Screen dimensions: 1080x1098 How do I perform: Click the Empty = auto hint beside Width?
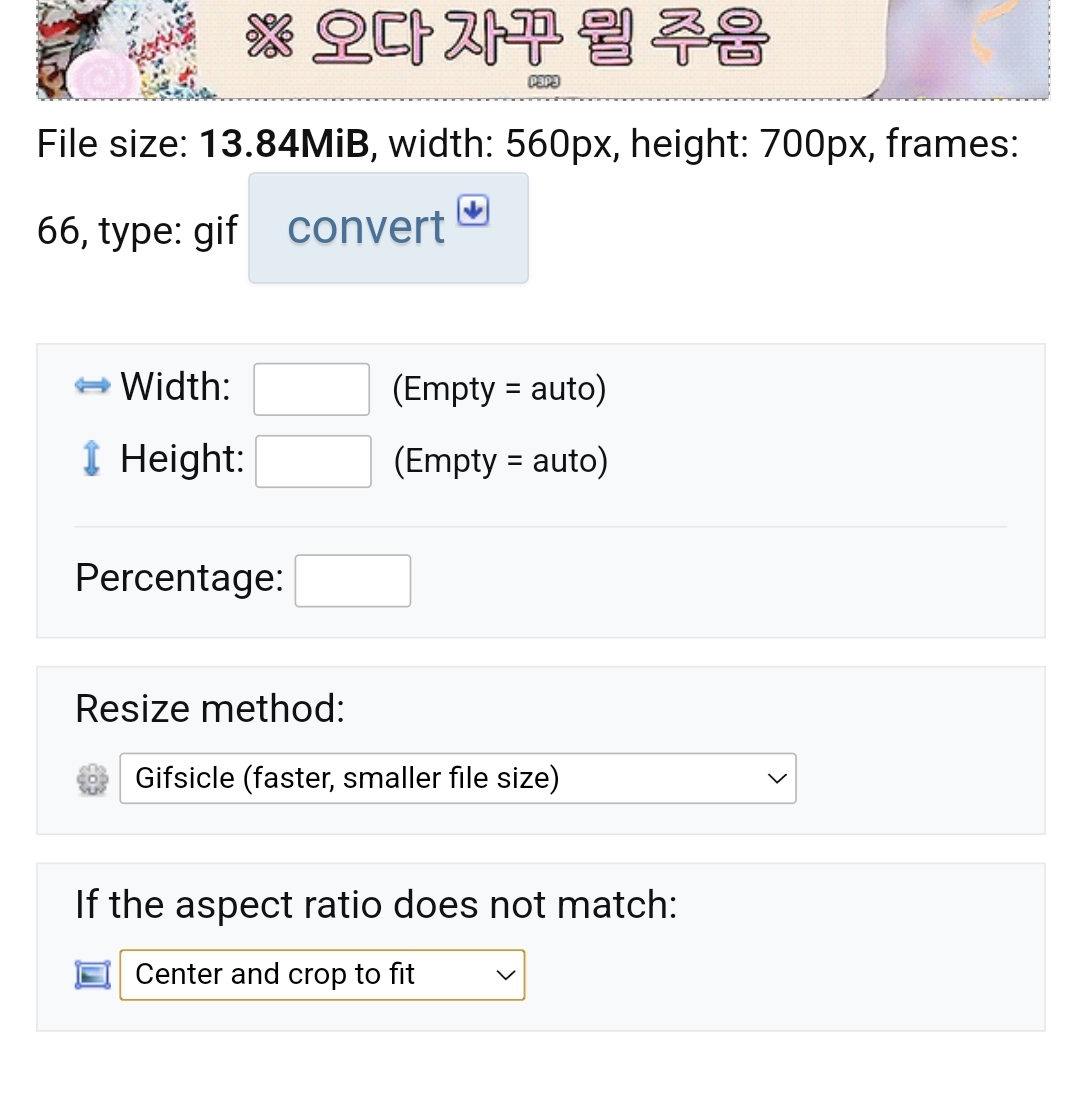pyautogui.click(x=499, y=389)
